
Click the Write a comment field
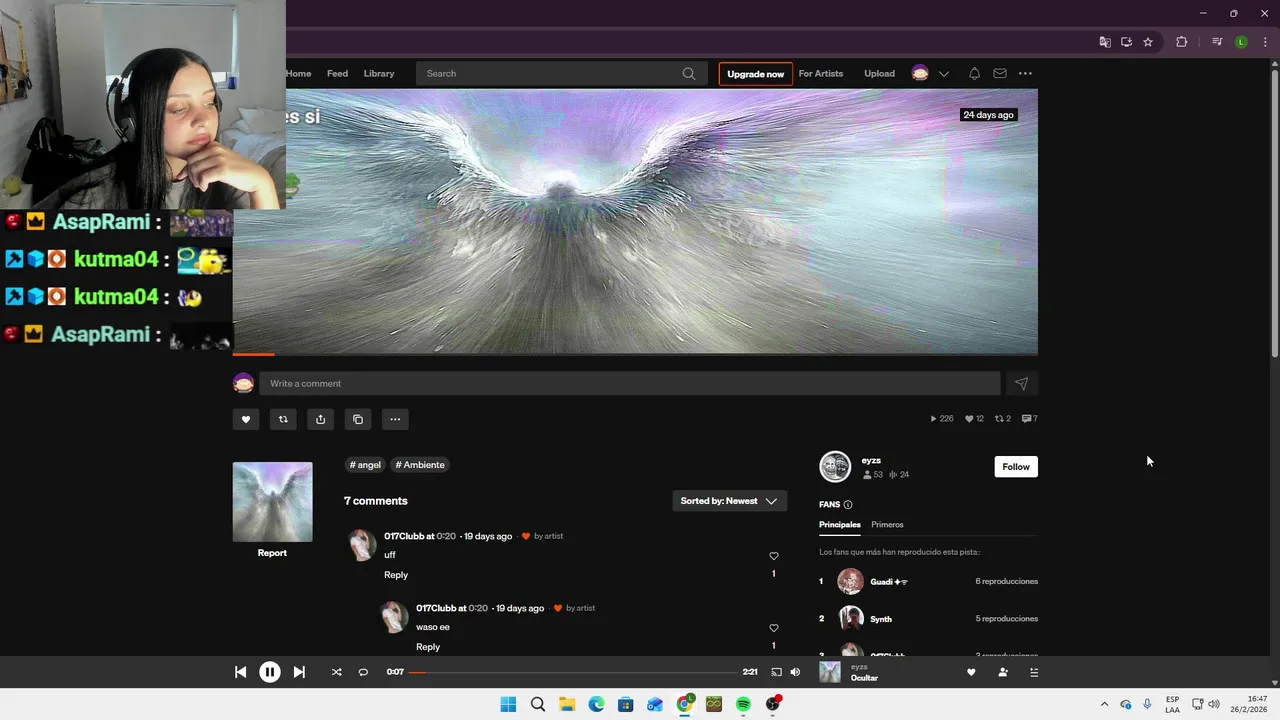[x=630, y=383]
